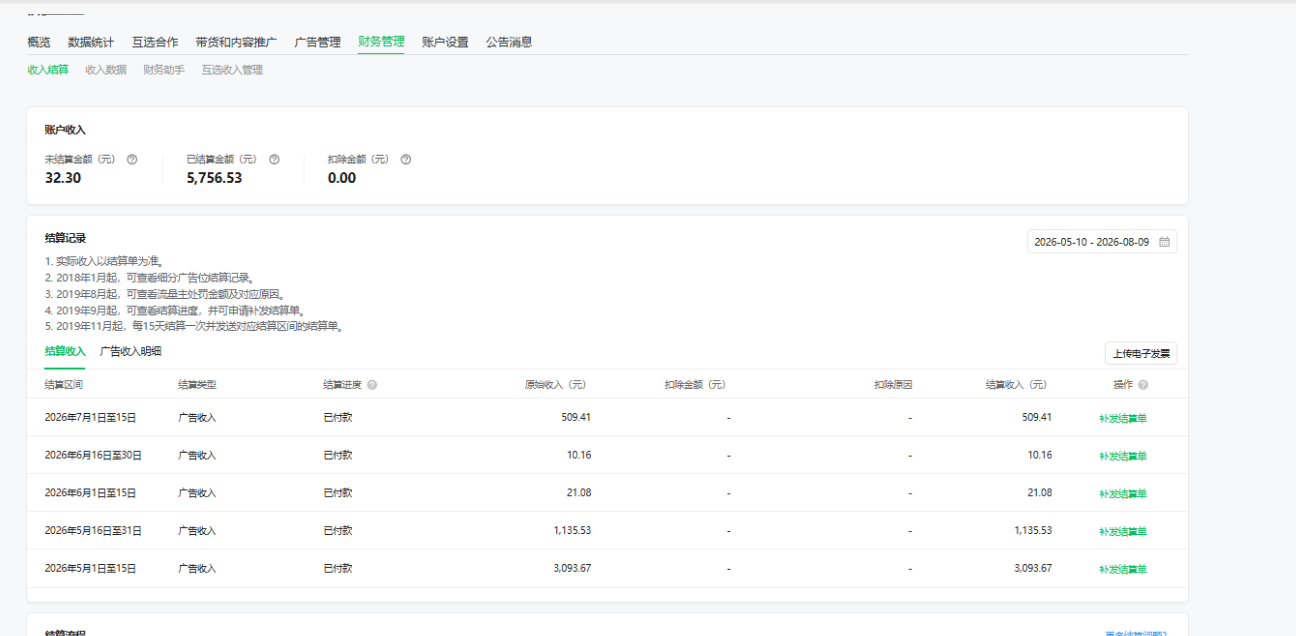Click 结算收入（元） column header

1017,385
